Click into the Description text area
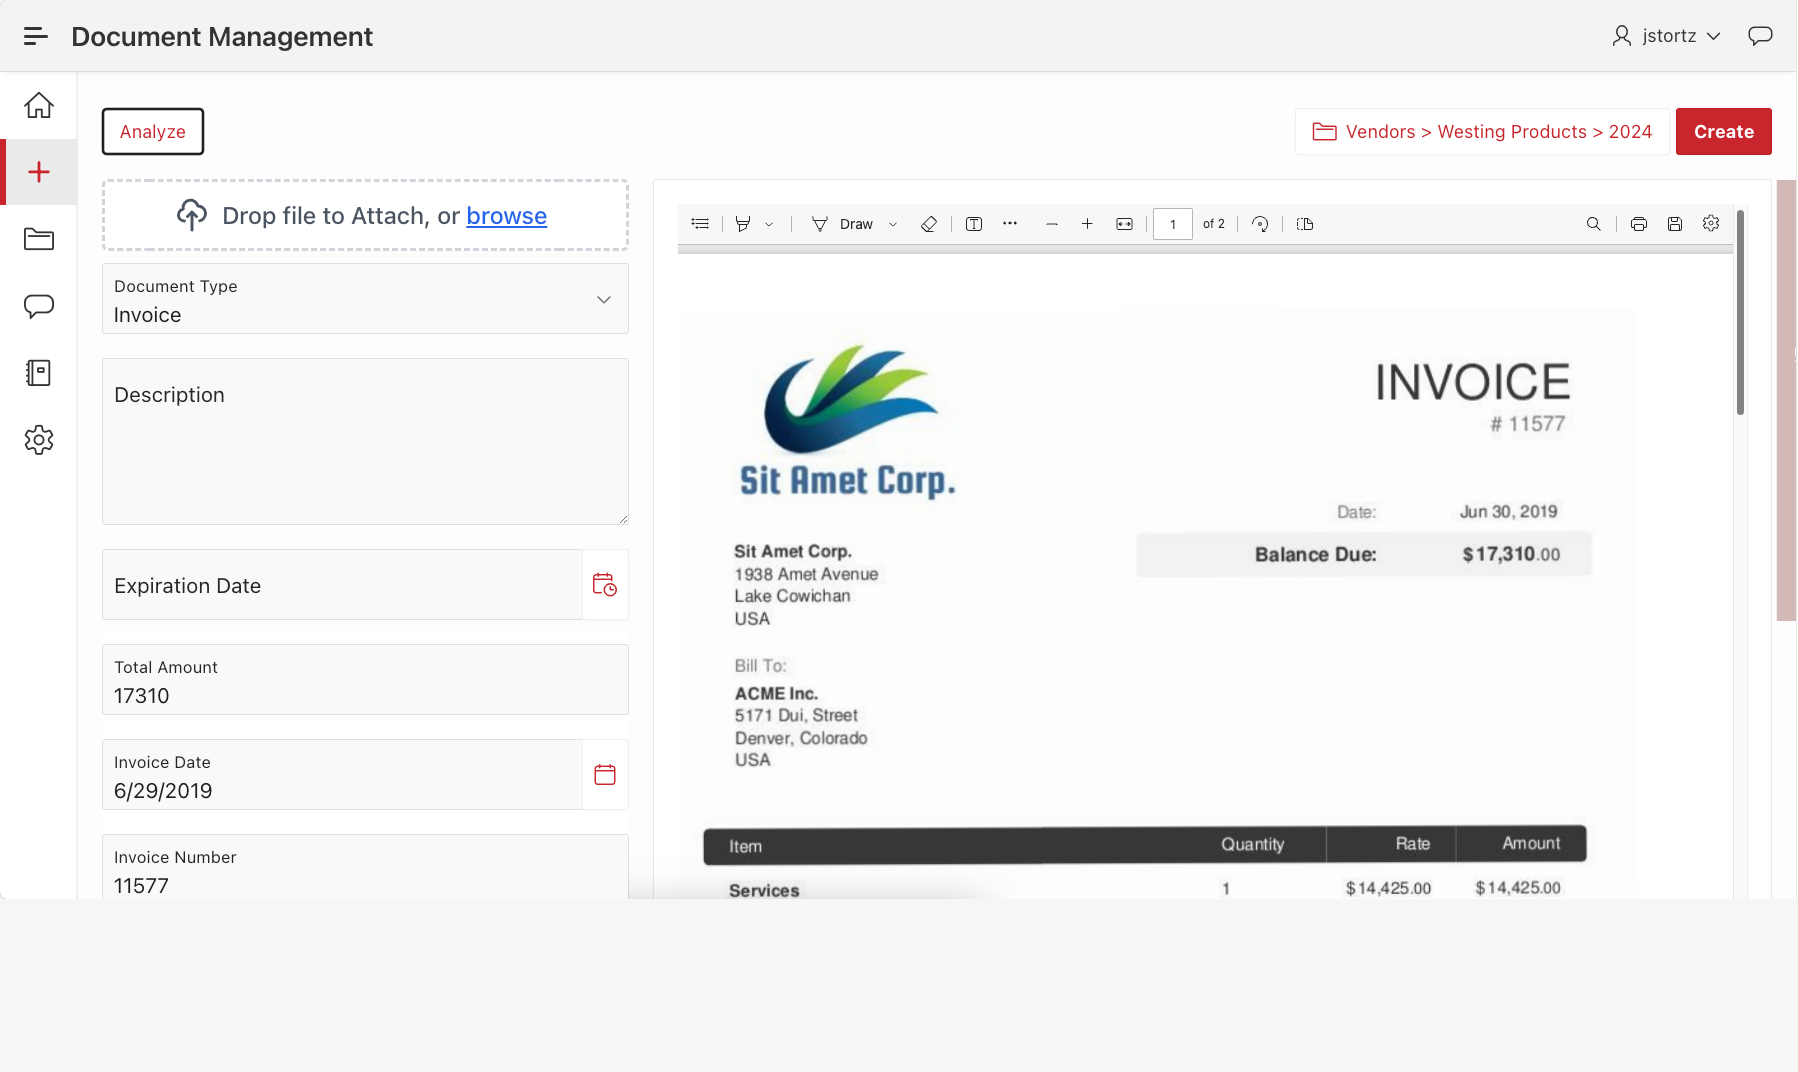The height and width of the screenshot is (1072, 1798). coord(365,441)
